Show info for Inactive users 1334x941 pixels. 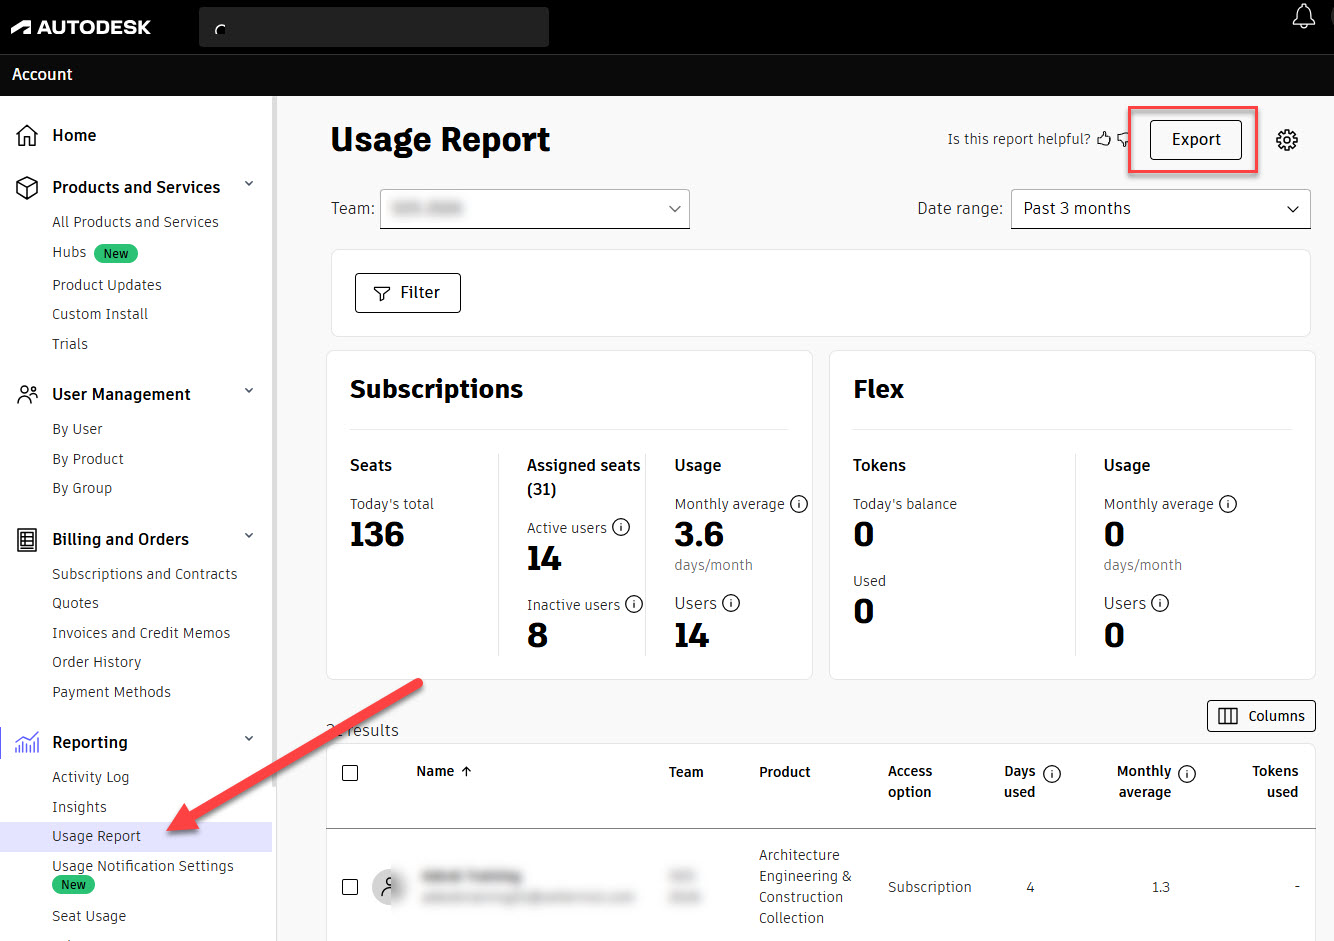[634, 604]
